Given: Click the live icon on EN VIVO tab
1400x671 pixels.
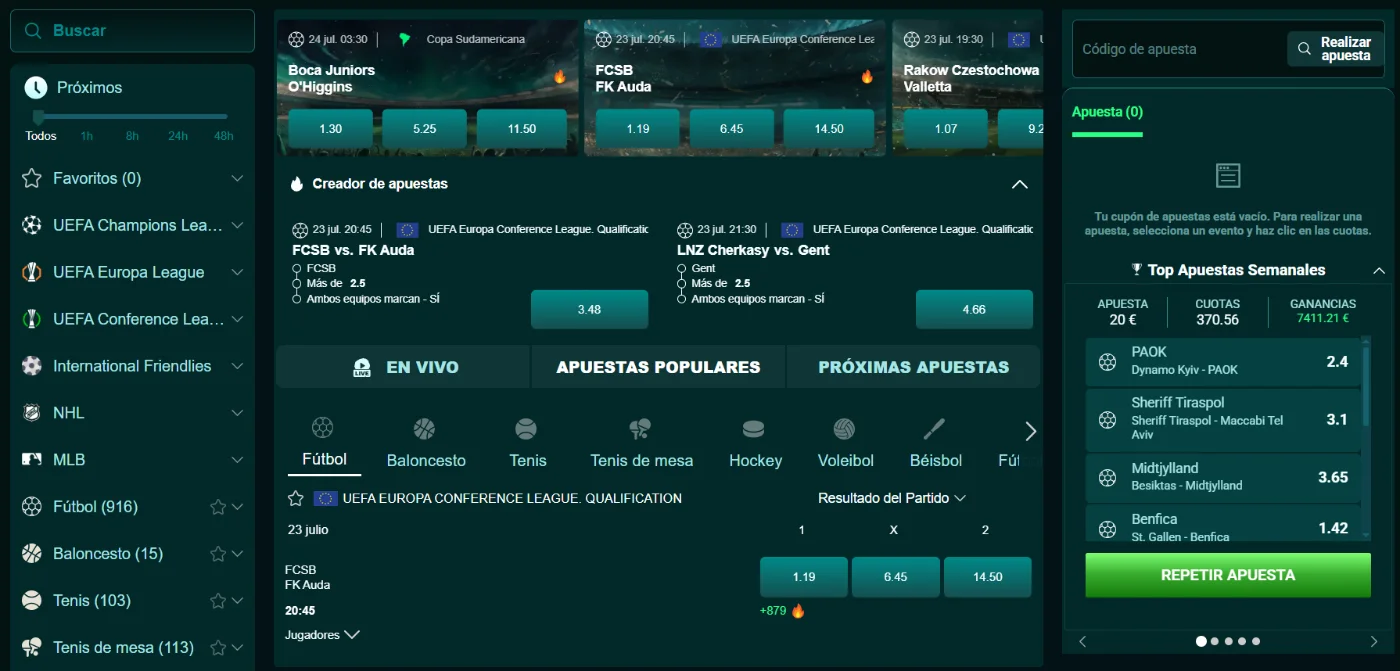Looking at the screenshot, I should [362, 367].
